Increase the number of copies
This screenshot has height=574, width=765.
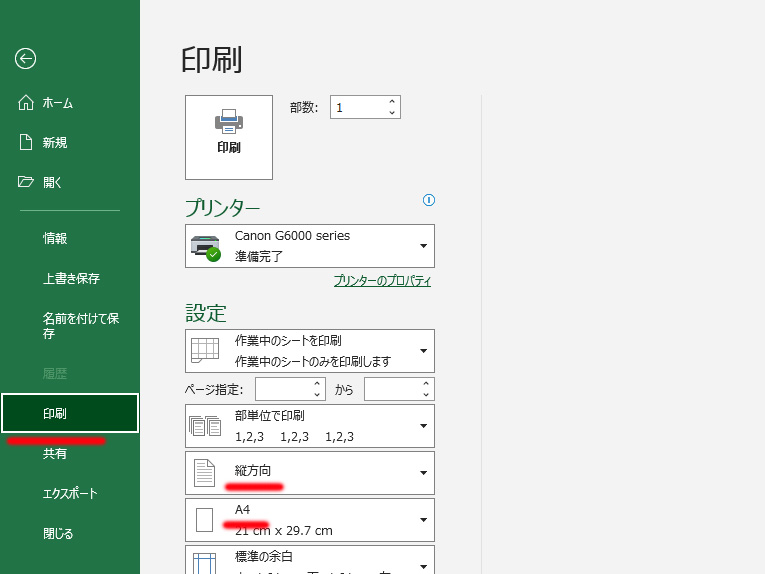coord(392,101)
